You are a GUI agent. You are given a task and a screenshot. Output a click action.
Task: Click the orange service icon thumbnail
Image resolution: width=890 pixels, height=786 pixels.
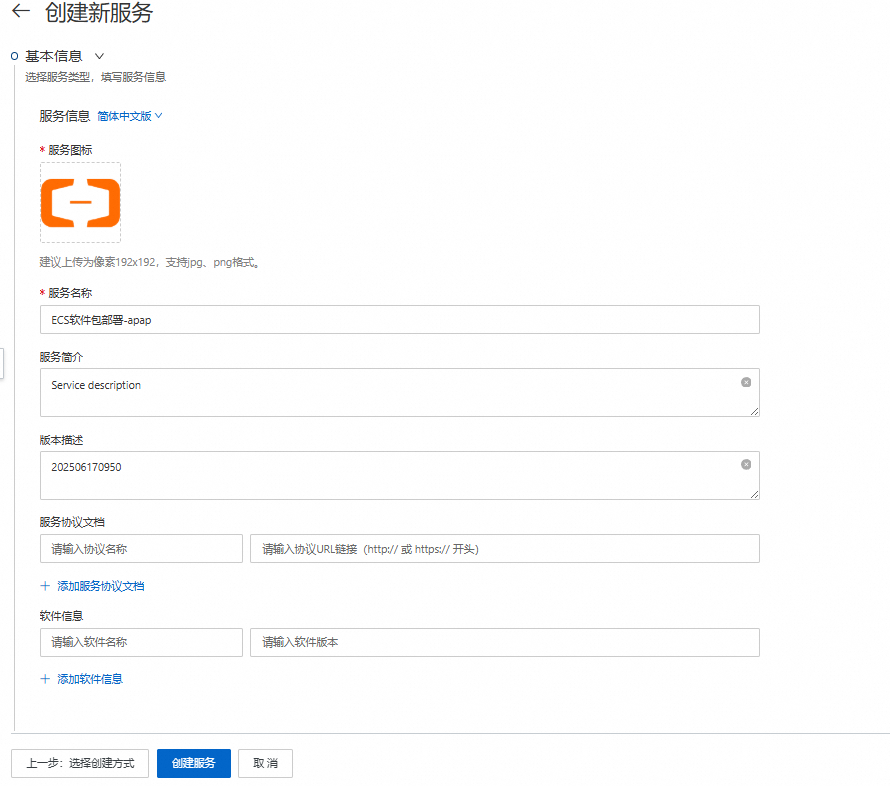click(x=81, y=203)
